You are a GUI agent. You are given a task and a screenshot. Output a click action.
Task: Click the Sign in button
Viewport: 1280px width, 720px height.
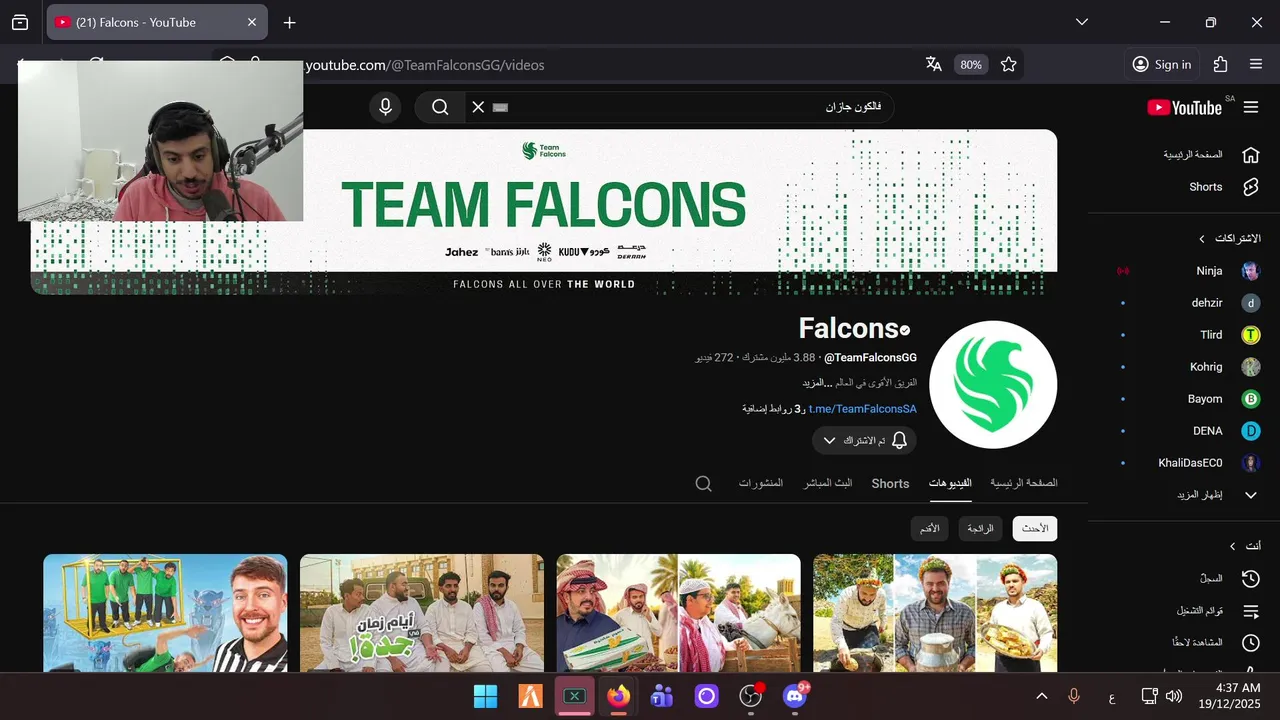click(1161, 64)
